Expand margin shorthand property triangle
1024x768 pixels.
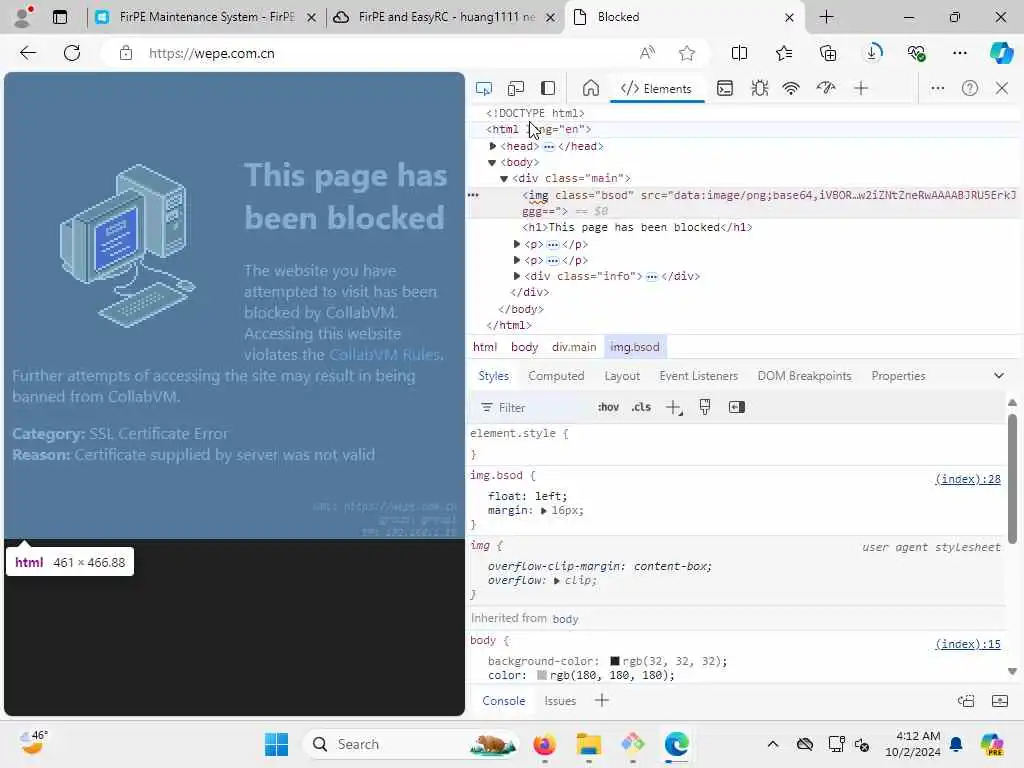543,511
